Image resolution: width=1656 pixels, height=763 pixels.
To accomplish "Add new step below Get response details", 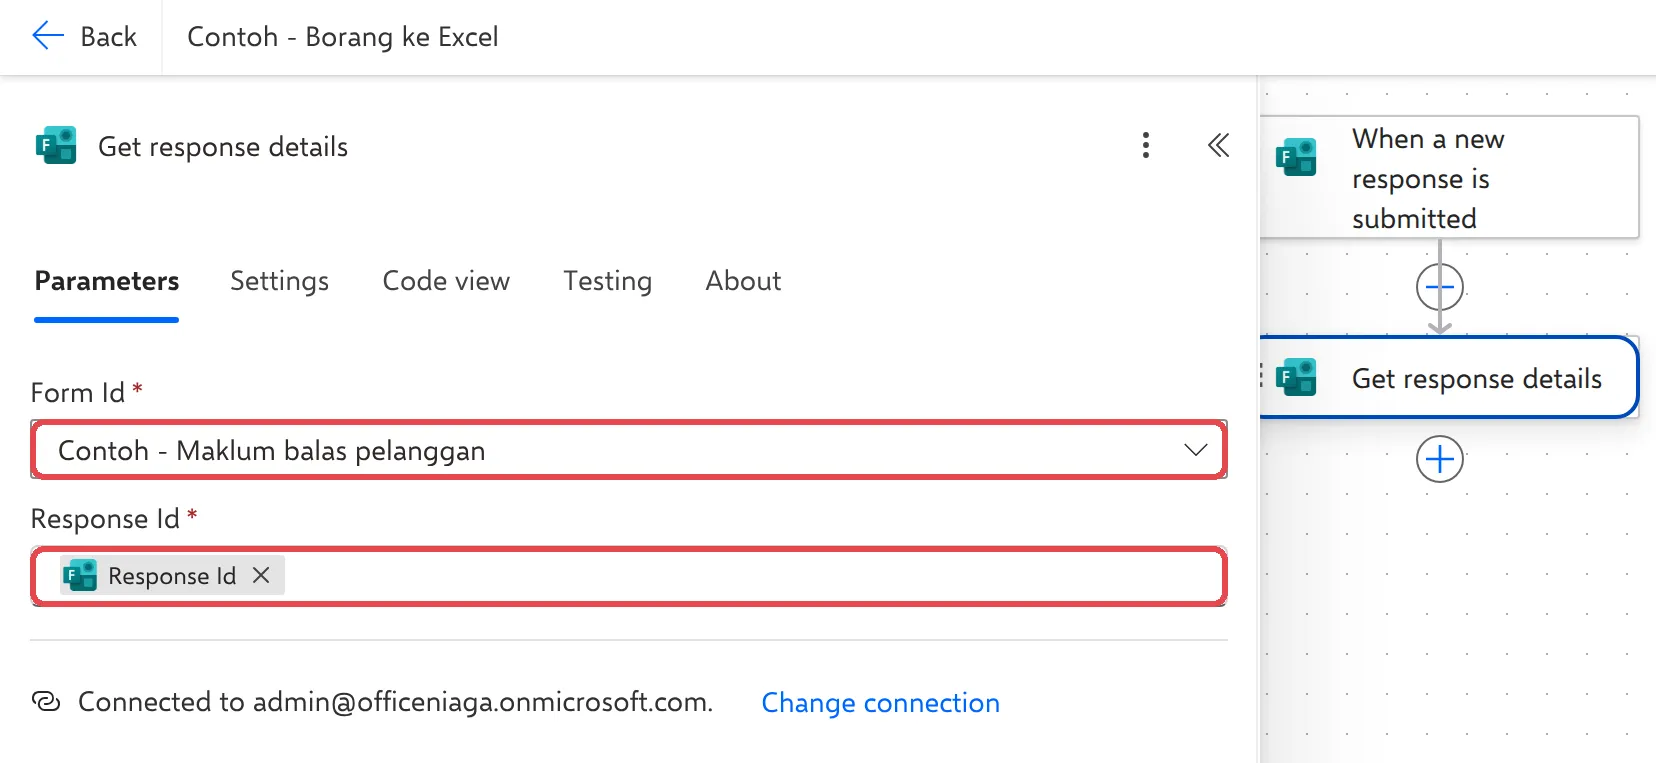I will point(1440,460).
